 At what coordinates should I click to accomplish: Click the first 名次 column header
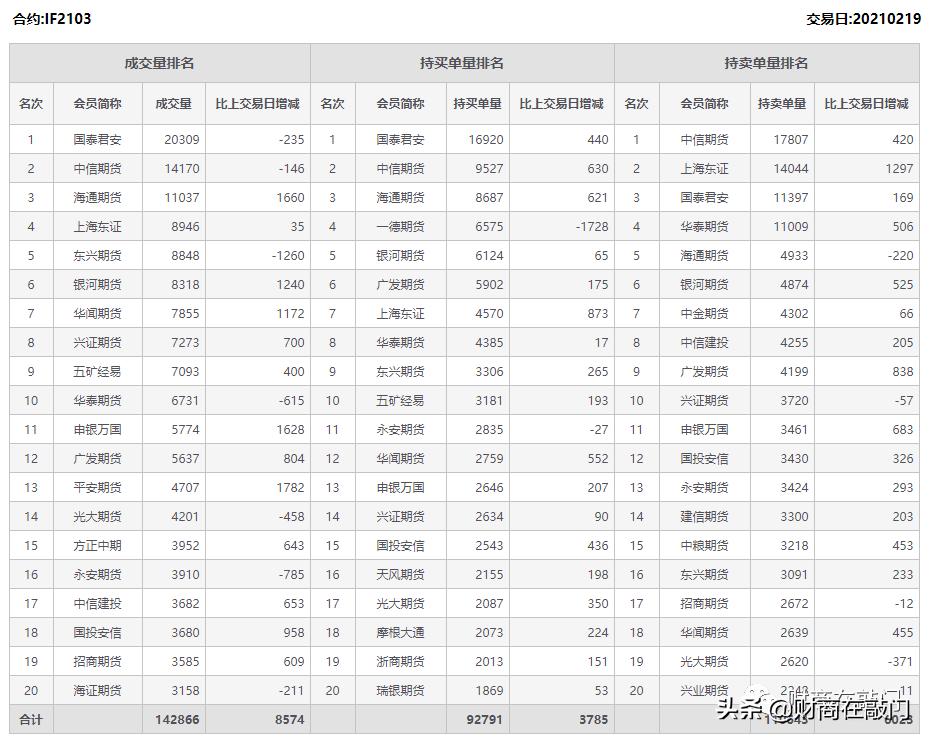click(31, 103)
